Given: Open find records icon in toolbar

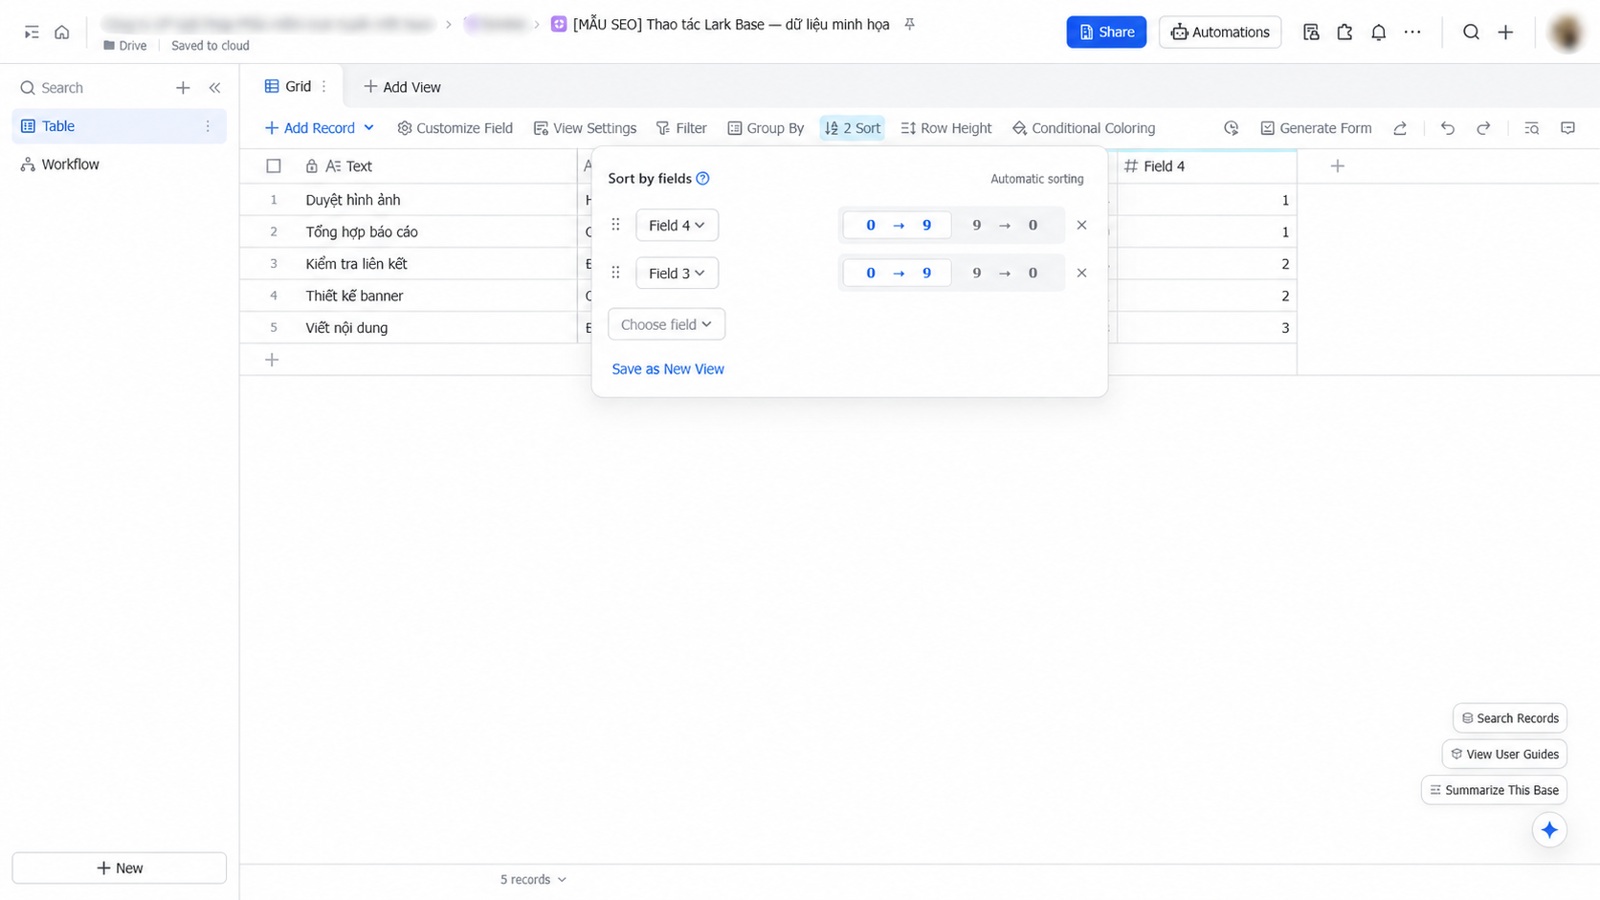Looking at the screenshot, I should pos(1531,128).
